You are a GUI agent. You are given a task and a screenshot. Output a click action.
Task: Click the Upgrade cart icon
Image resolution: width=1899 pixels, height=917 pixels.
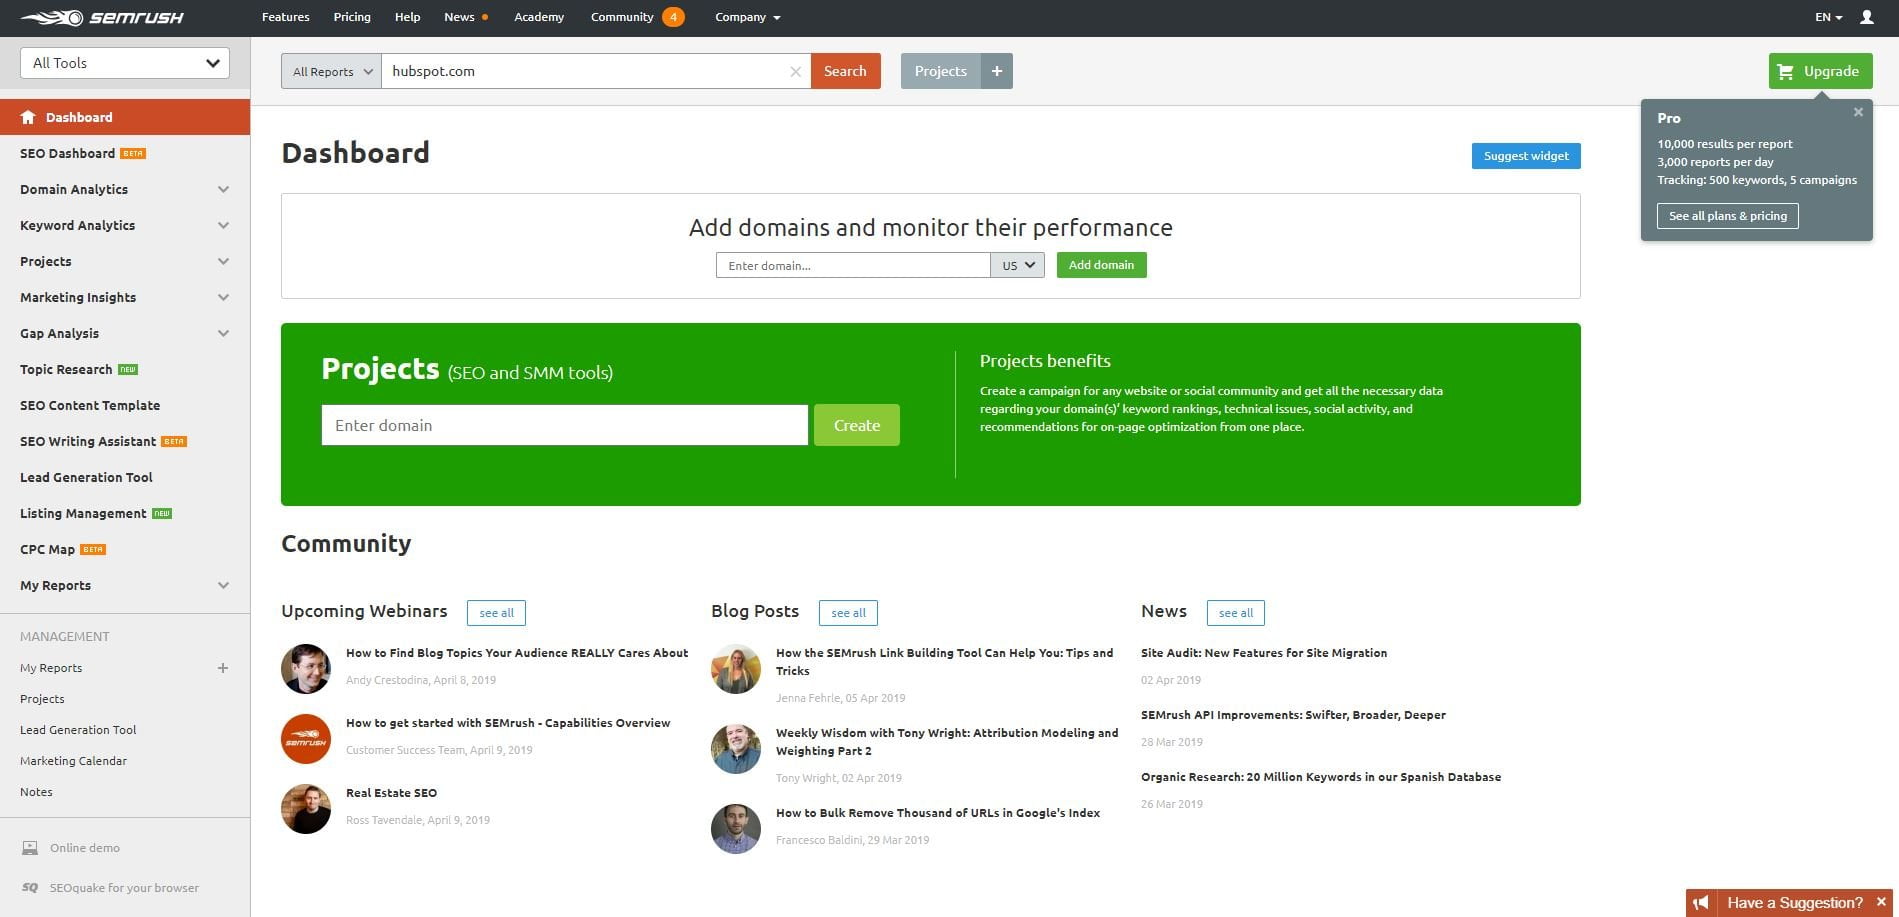pos(1786,71)
